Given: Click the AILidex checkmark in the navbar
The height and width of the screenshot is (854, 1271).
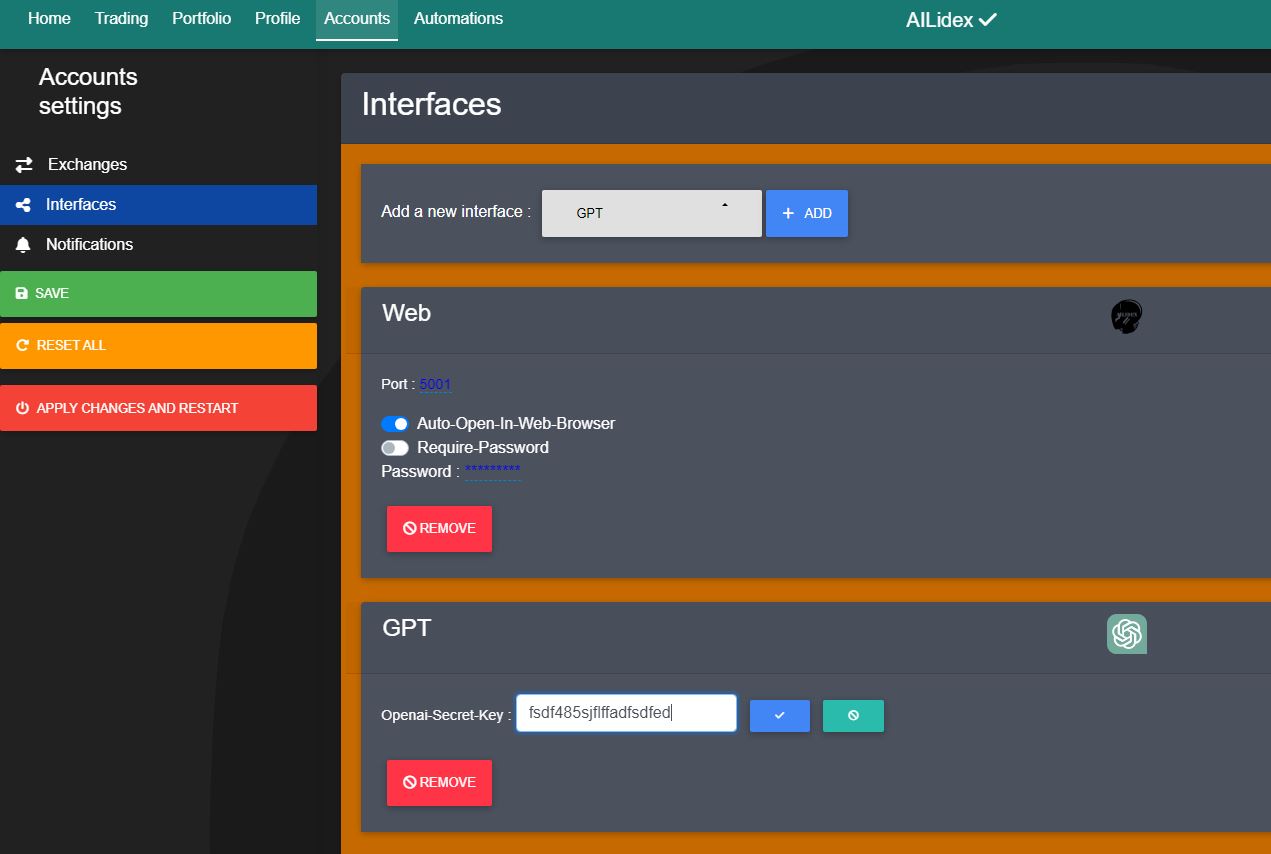Looking at the screenshot, I should tap(987, 18).
